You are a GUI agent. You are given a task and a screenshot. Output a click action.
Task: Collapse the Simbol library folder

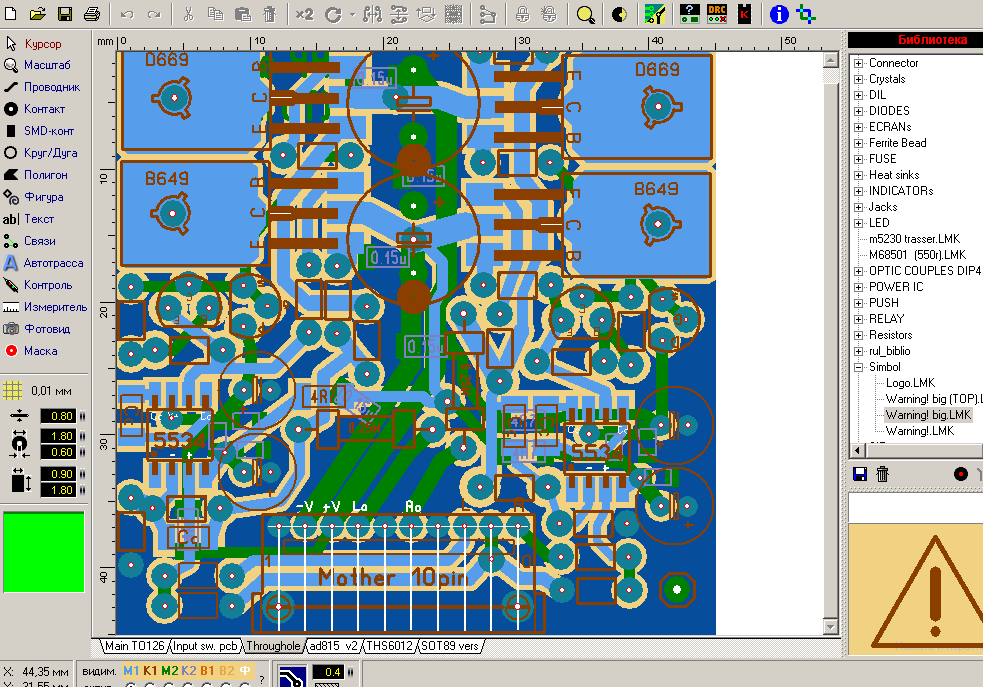click(859, 367)
